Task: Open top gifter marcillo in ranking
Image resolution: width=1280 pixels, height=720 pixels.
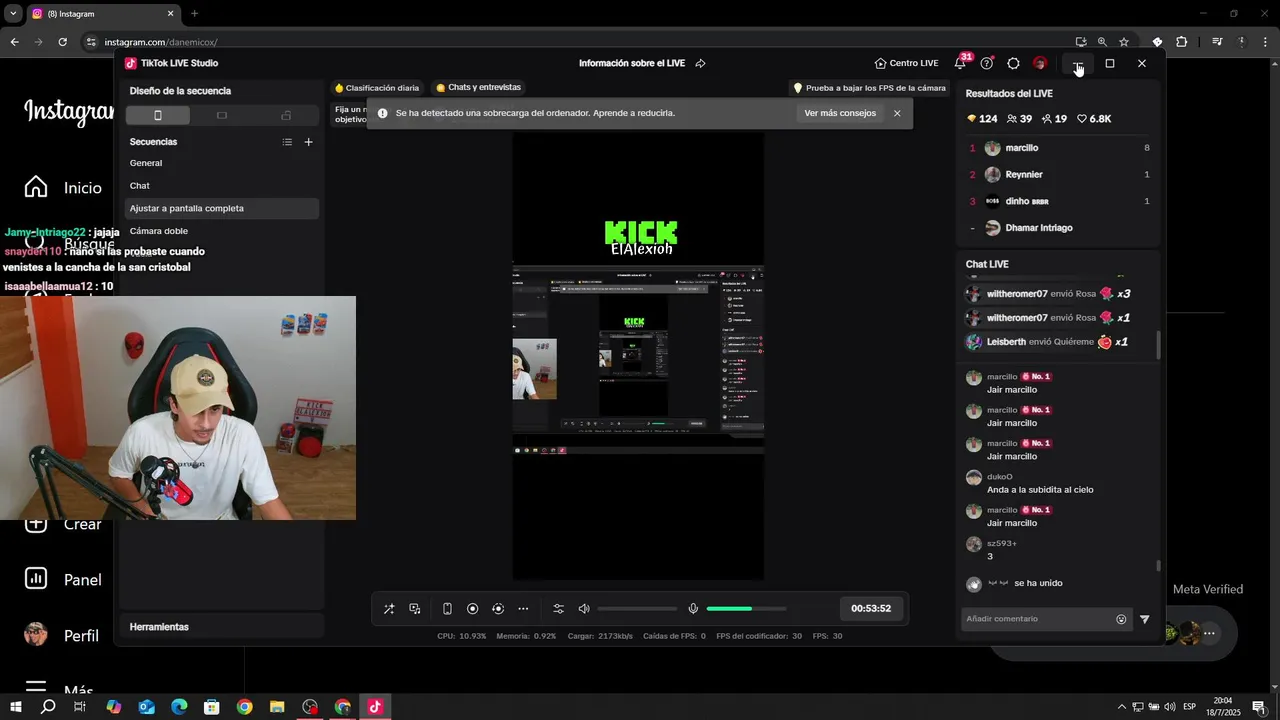Action: (1060, 148)
